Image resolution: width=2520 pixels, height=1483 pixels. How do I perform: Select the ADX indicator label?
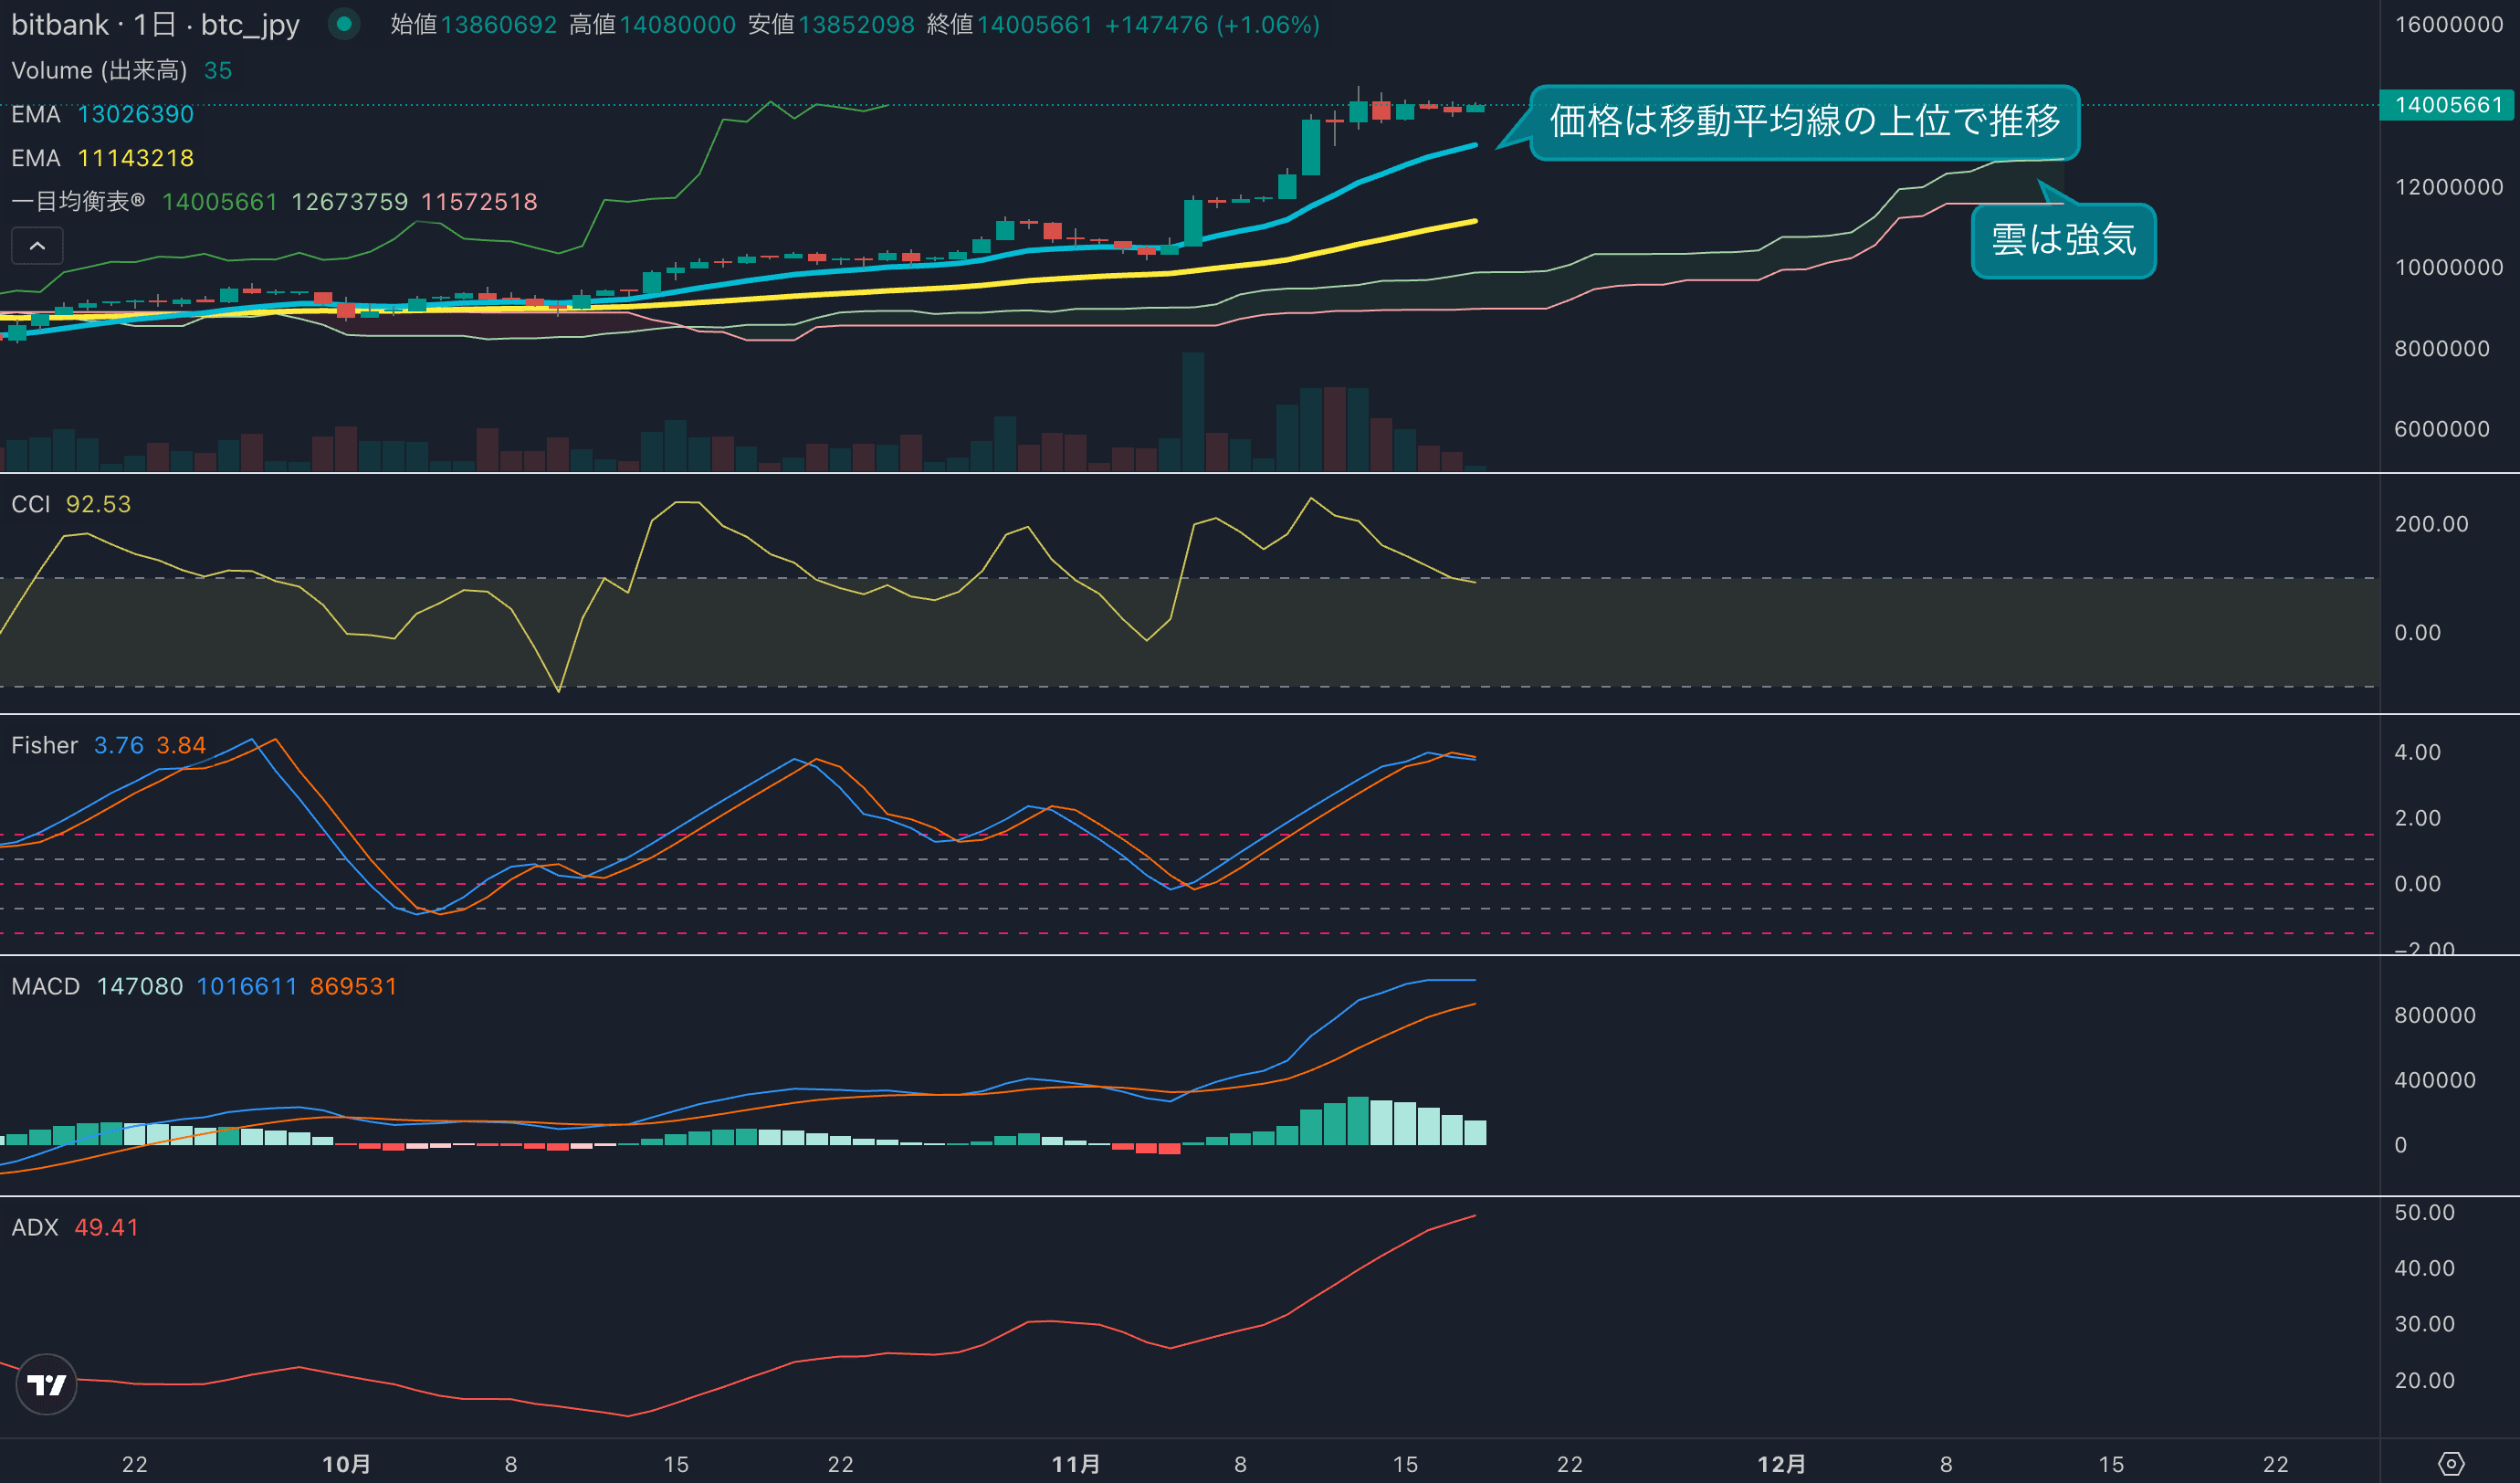tap(35, 1227)
